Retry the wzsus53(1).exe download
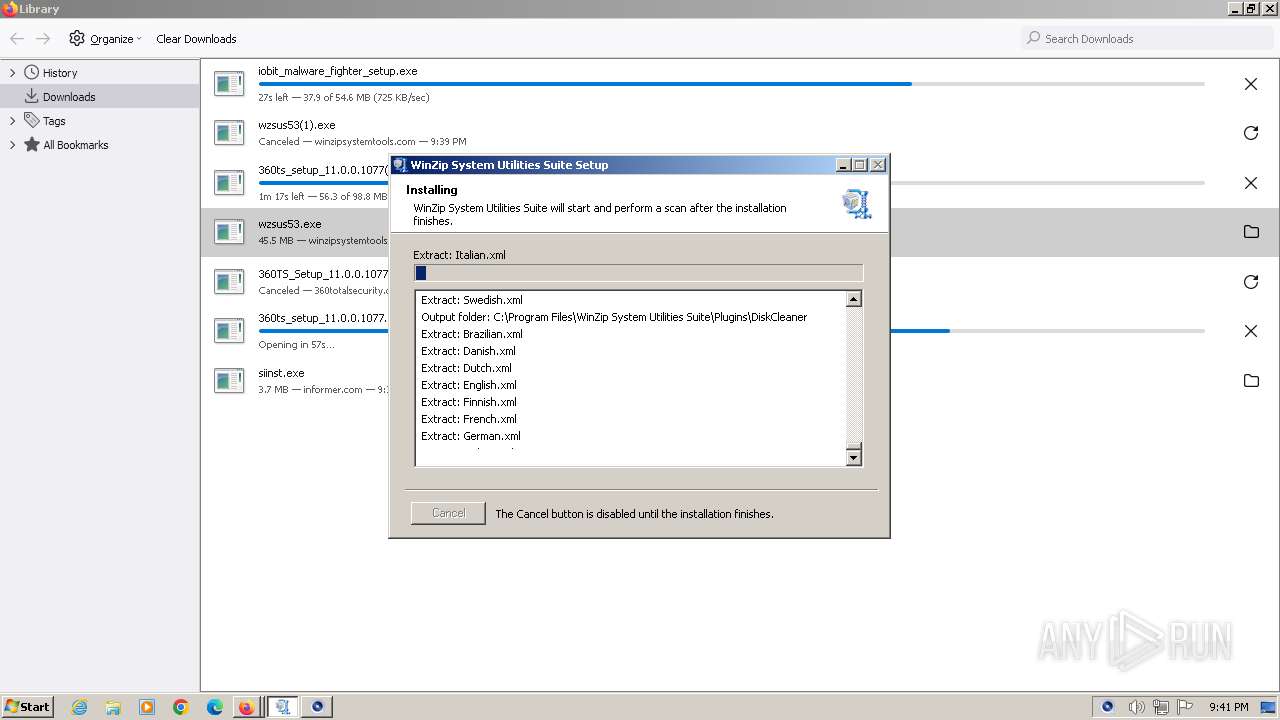The width and height of the screenshot is (1280, 720). pyautogui.click(x=1250, y=133)
